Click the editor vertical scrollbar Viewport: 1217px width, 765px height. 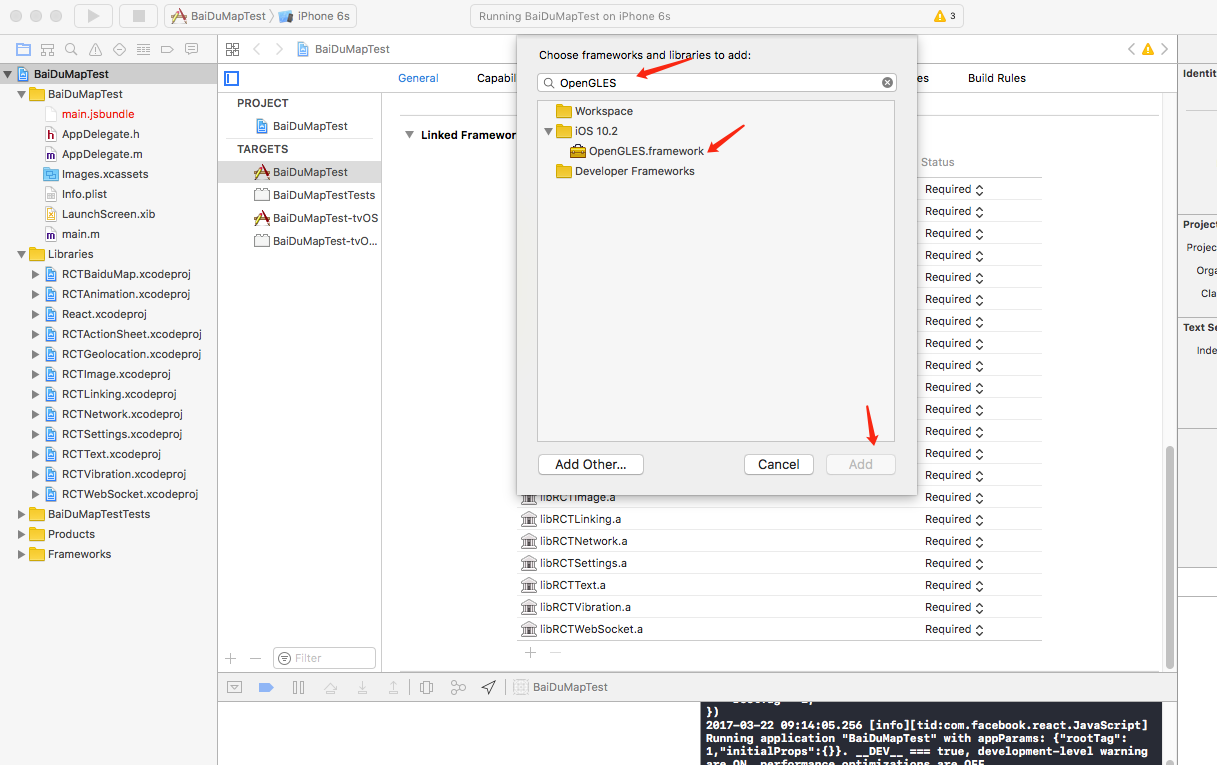click(1171, 557)
